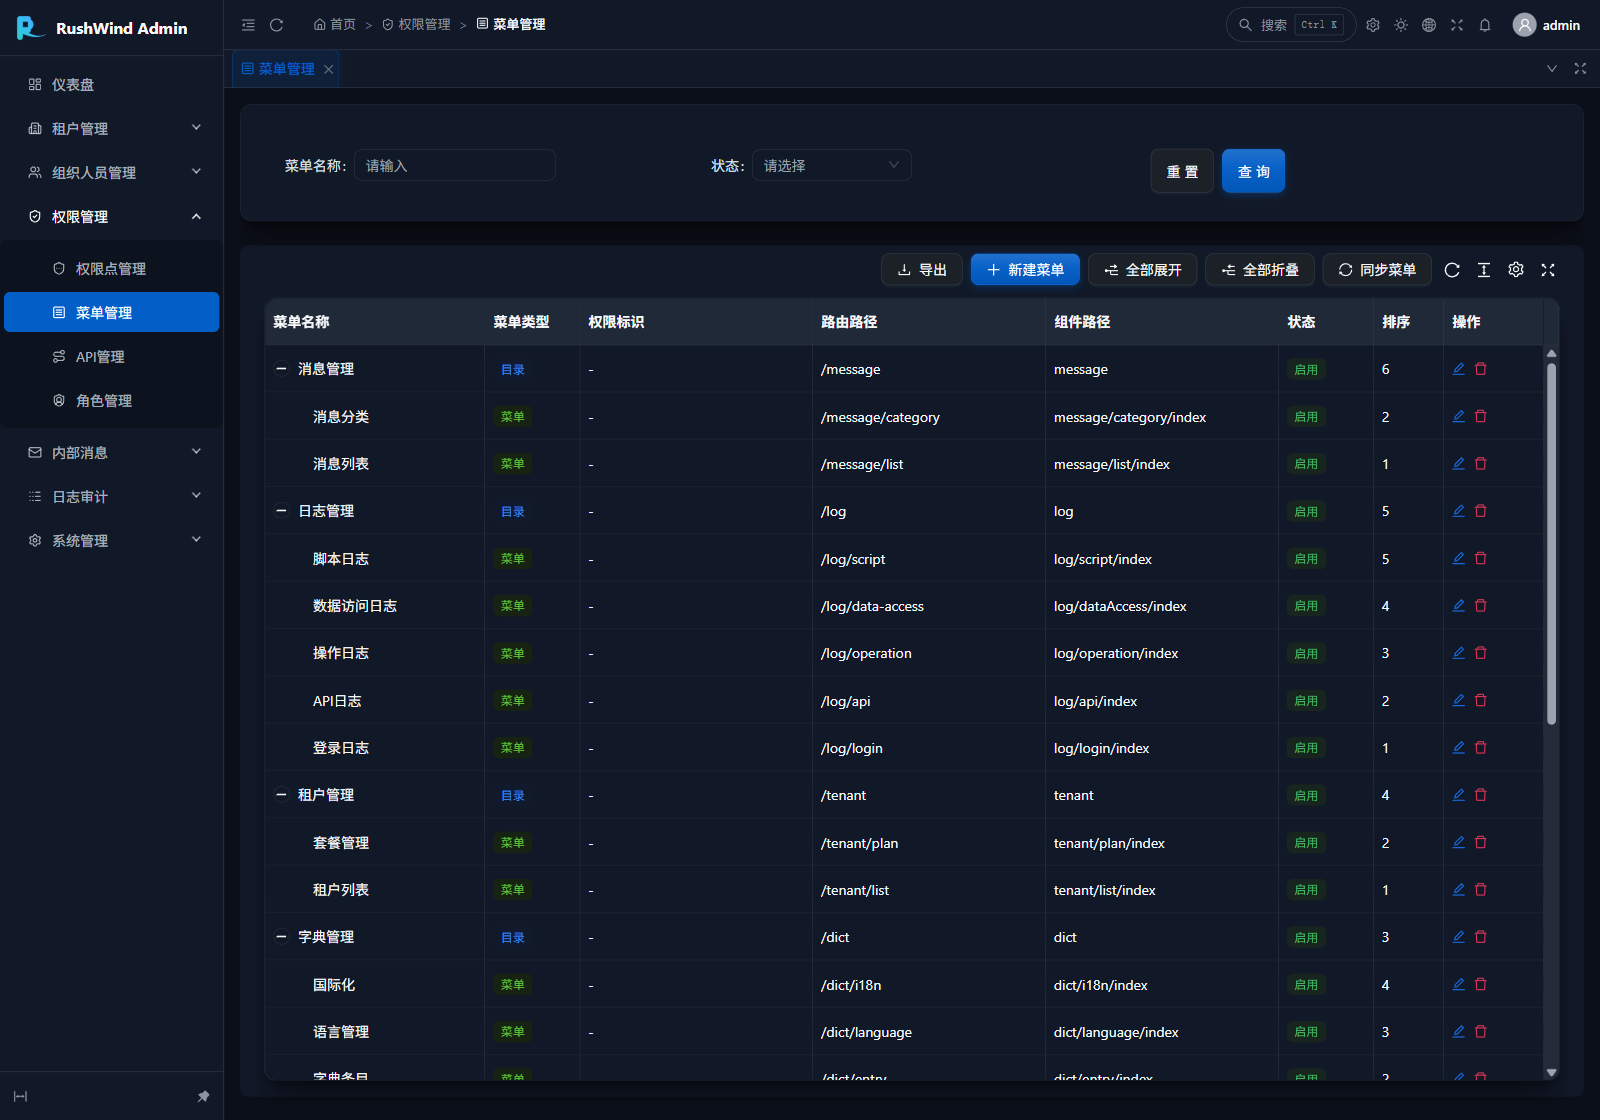1600x1120 pixels.
Task: Collapse the 消息管理 tree row
Action: pos(281,369)
